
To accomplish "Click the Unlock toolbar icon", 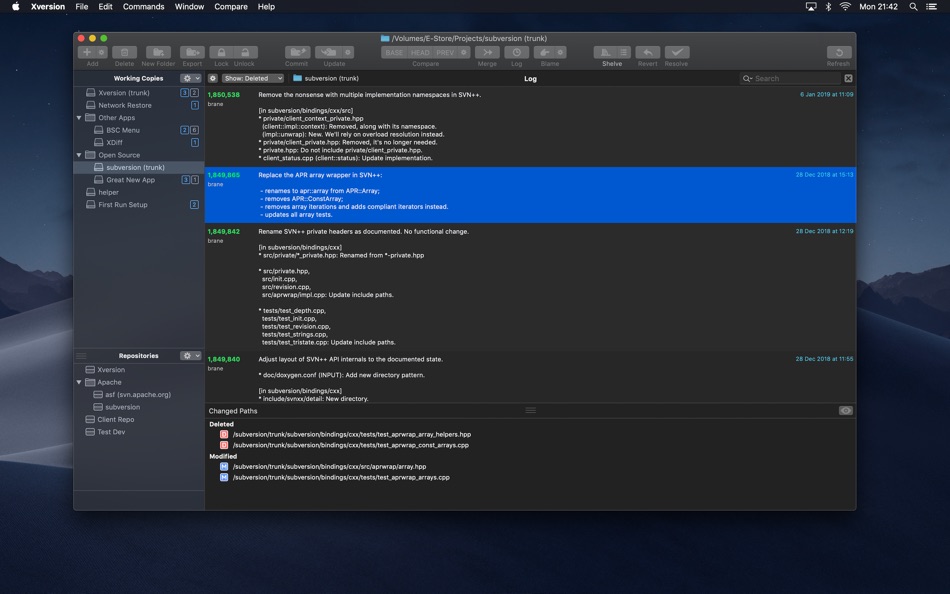I will click(245, 52).
